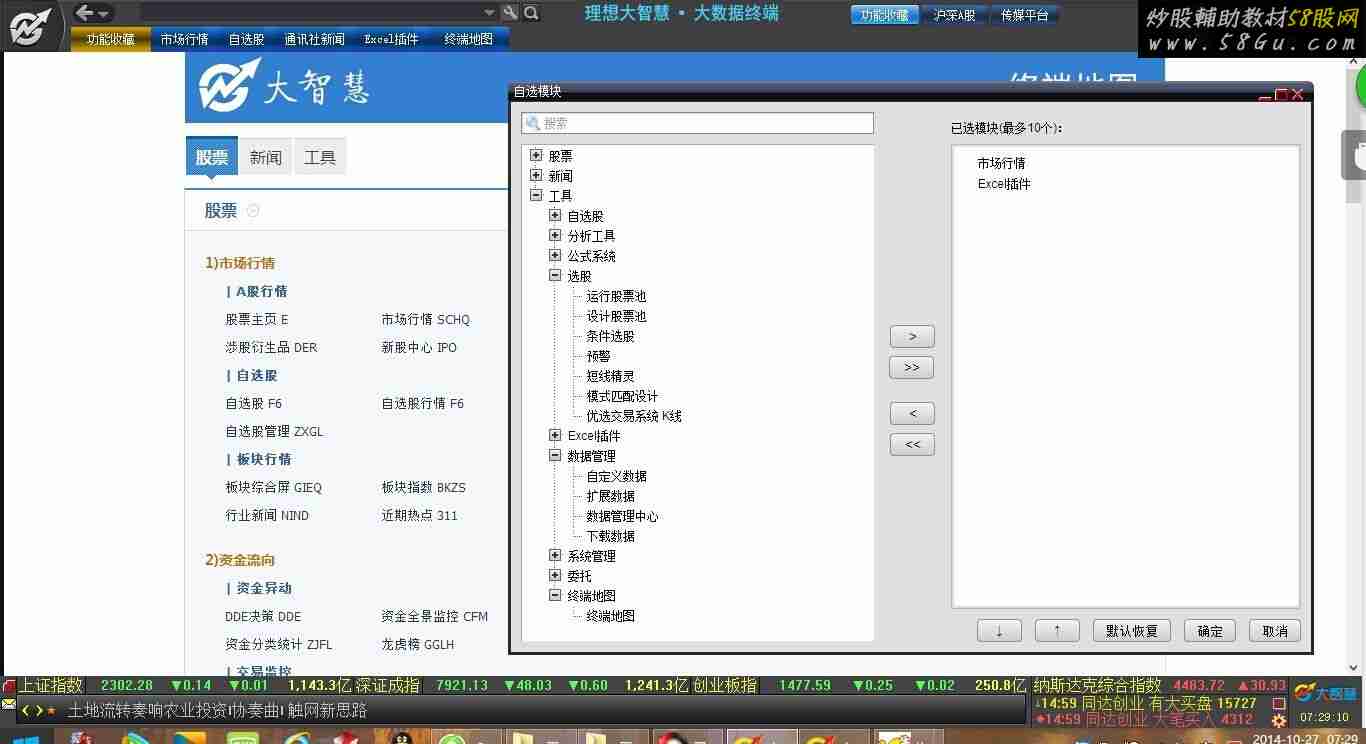Click the refresh circle icon next to 股票 heading

pyautogui.click(x=253, y=210)
